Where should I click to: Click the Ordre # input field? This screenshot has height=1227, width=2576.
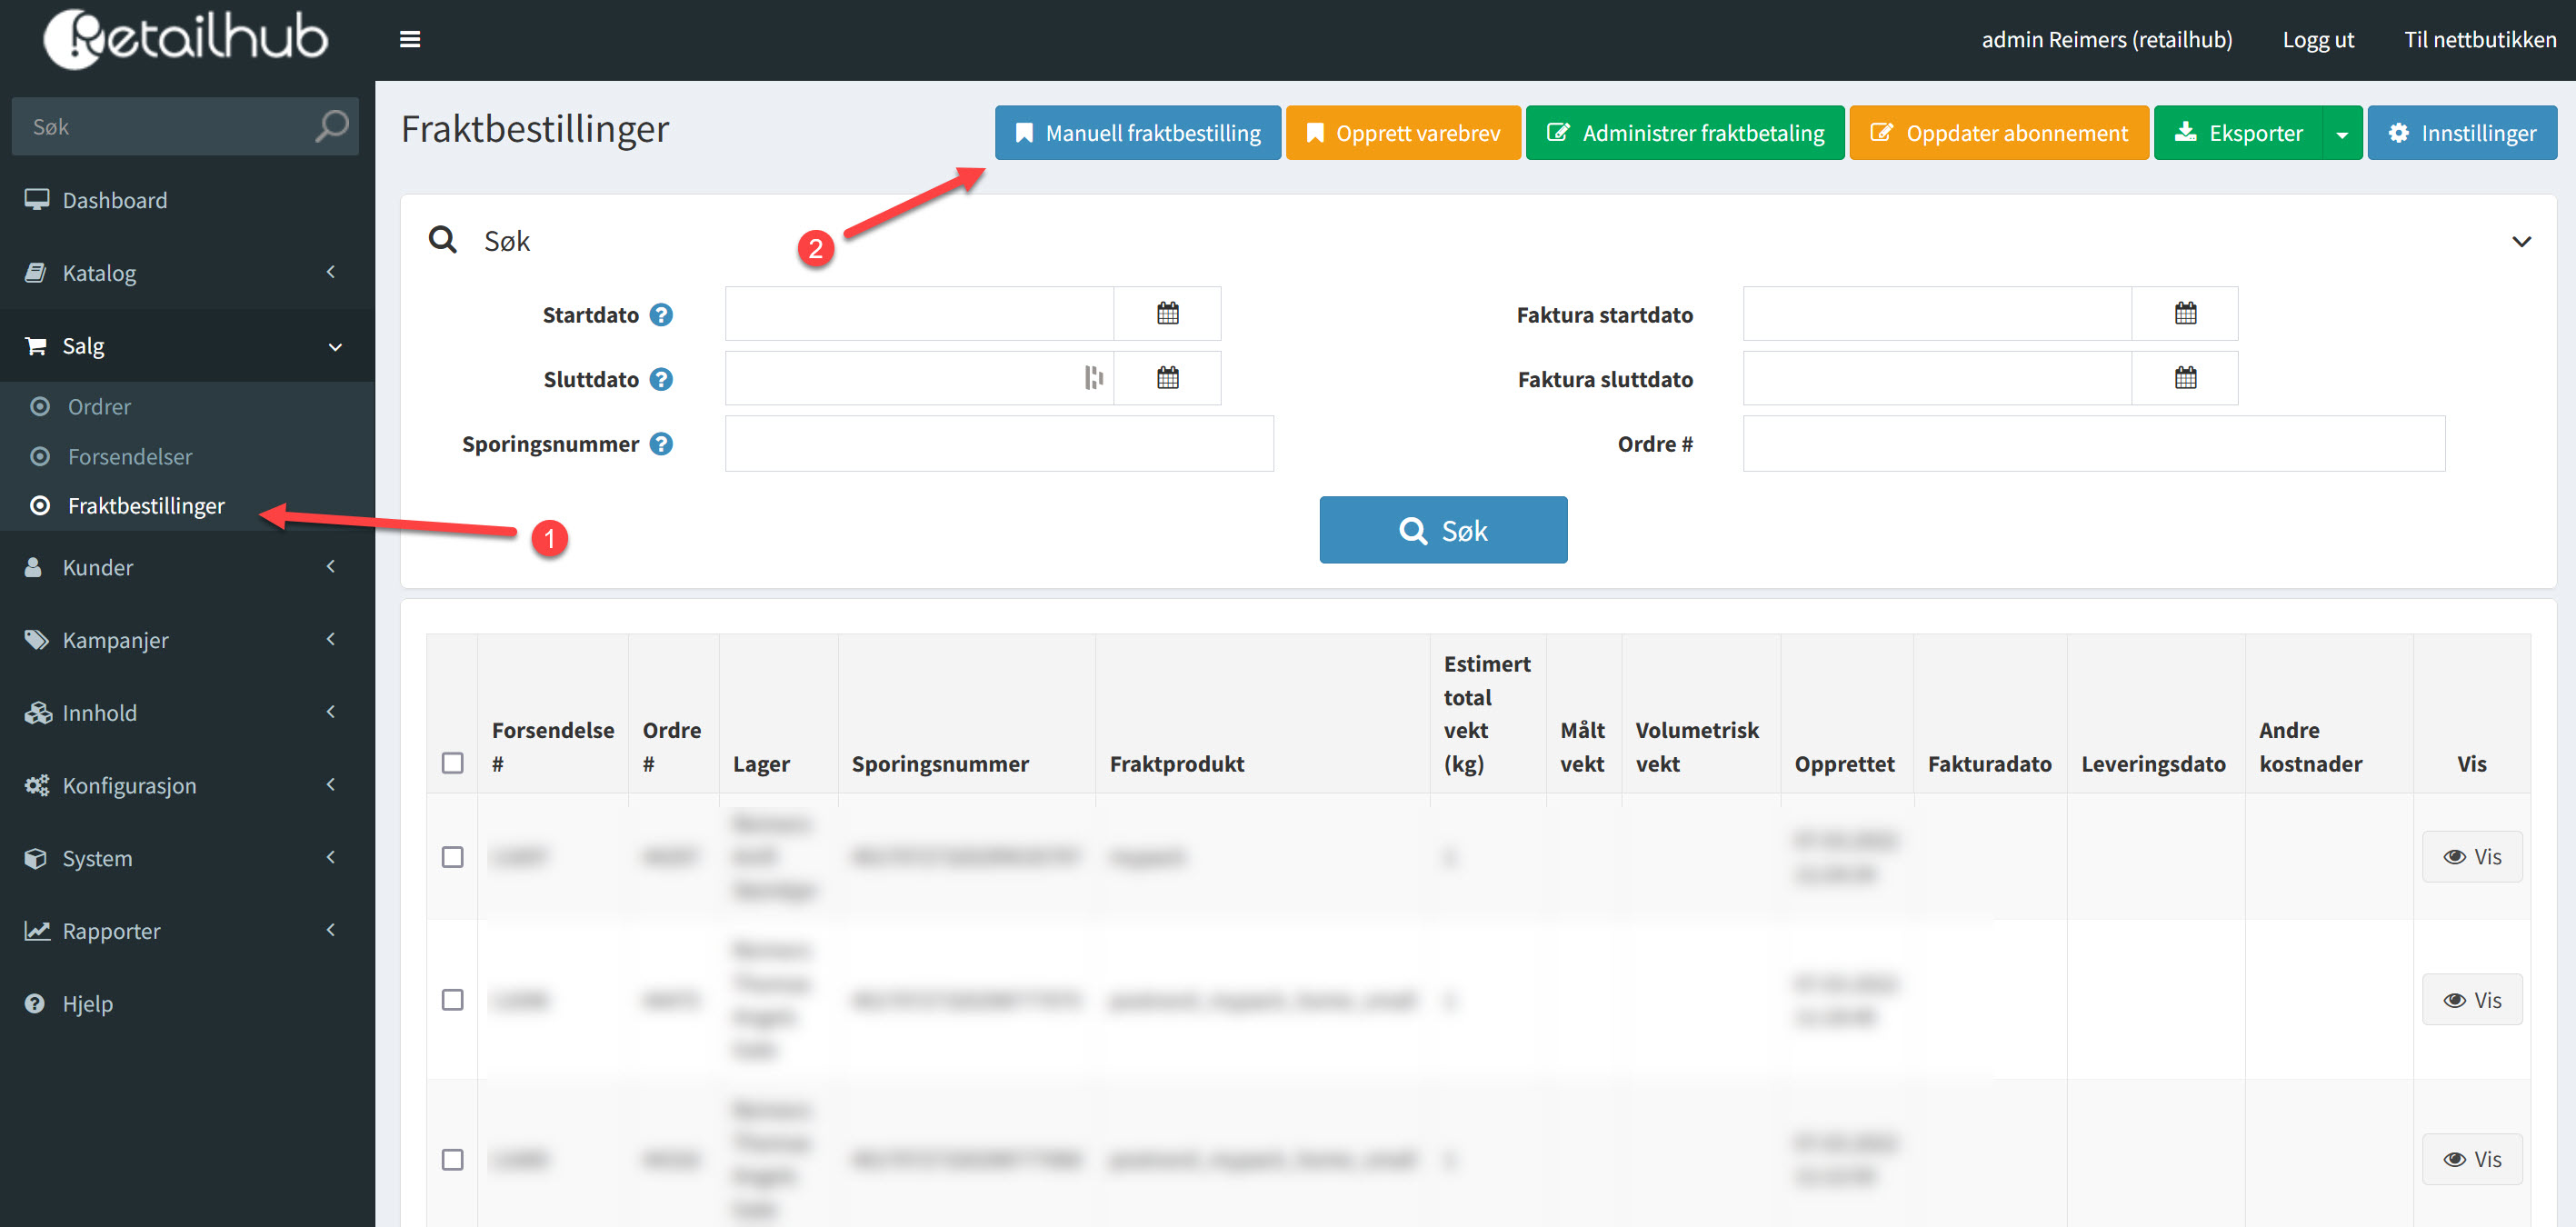coord(2093,443)
